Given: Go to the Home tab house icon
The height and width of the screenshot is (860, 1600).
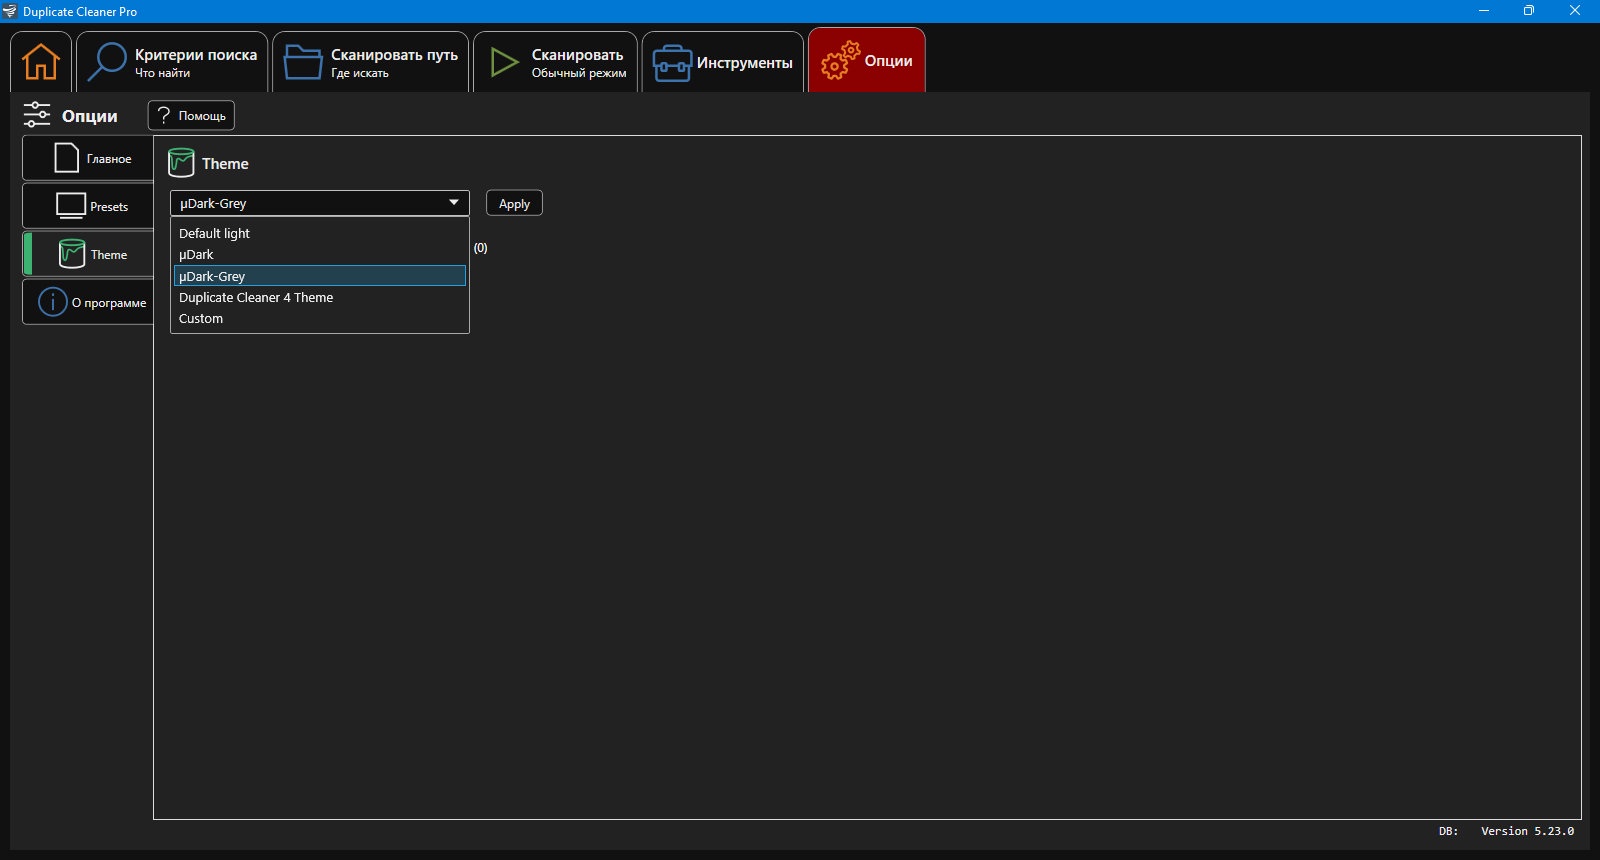Looking at the screenshot, I should (41, 62).
